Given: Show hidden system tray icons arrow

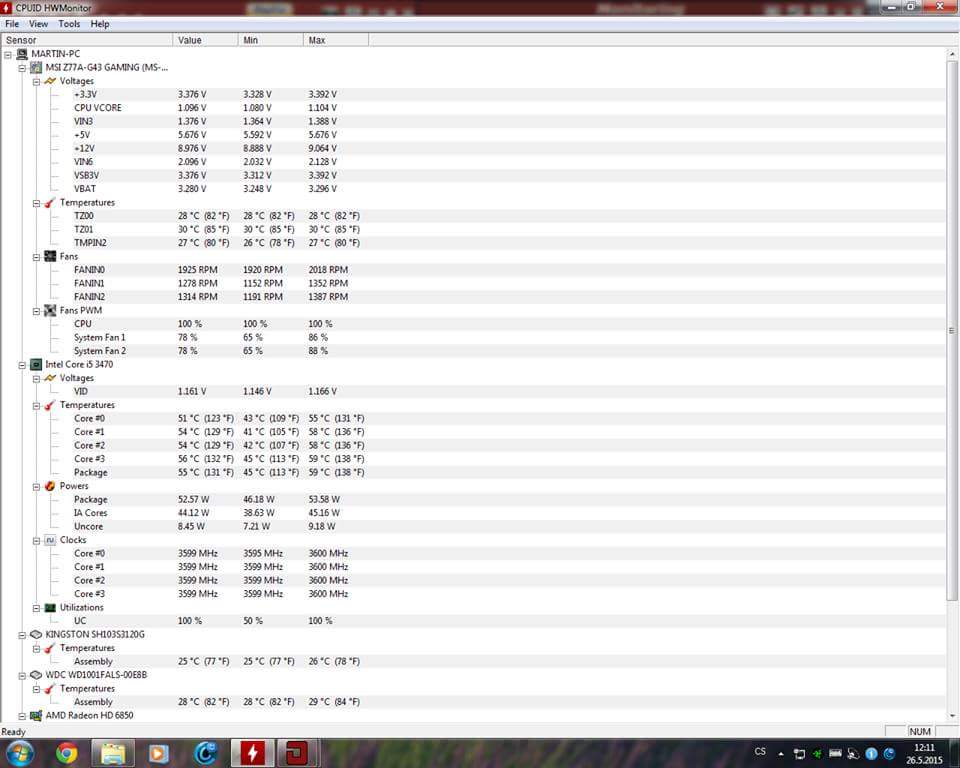Looking at the screenshot, I should pyautogui.click(x=781, y=754).
